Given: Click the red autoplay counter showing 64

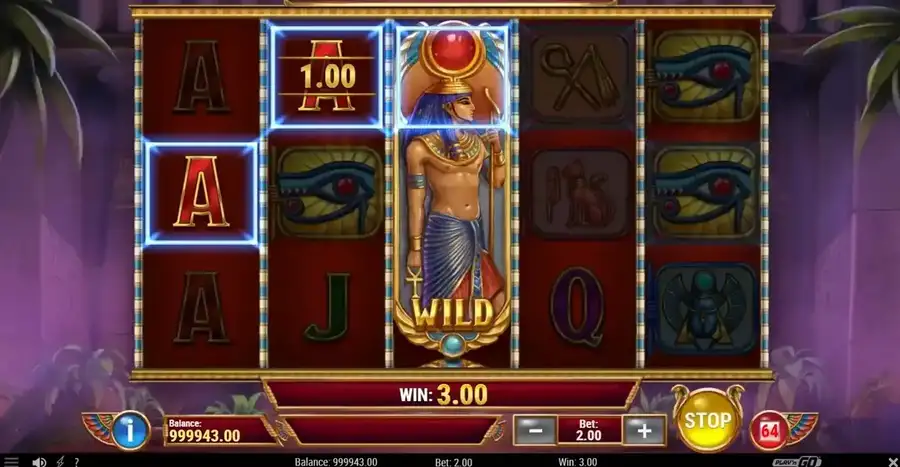Looking at the screenshot, I should (769, 430).
